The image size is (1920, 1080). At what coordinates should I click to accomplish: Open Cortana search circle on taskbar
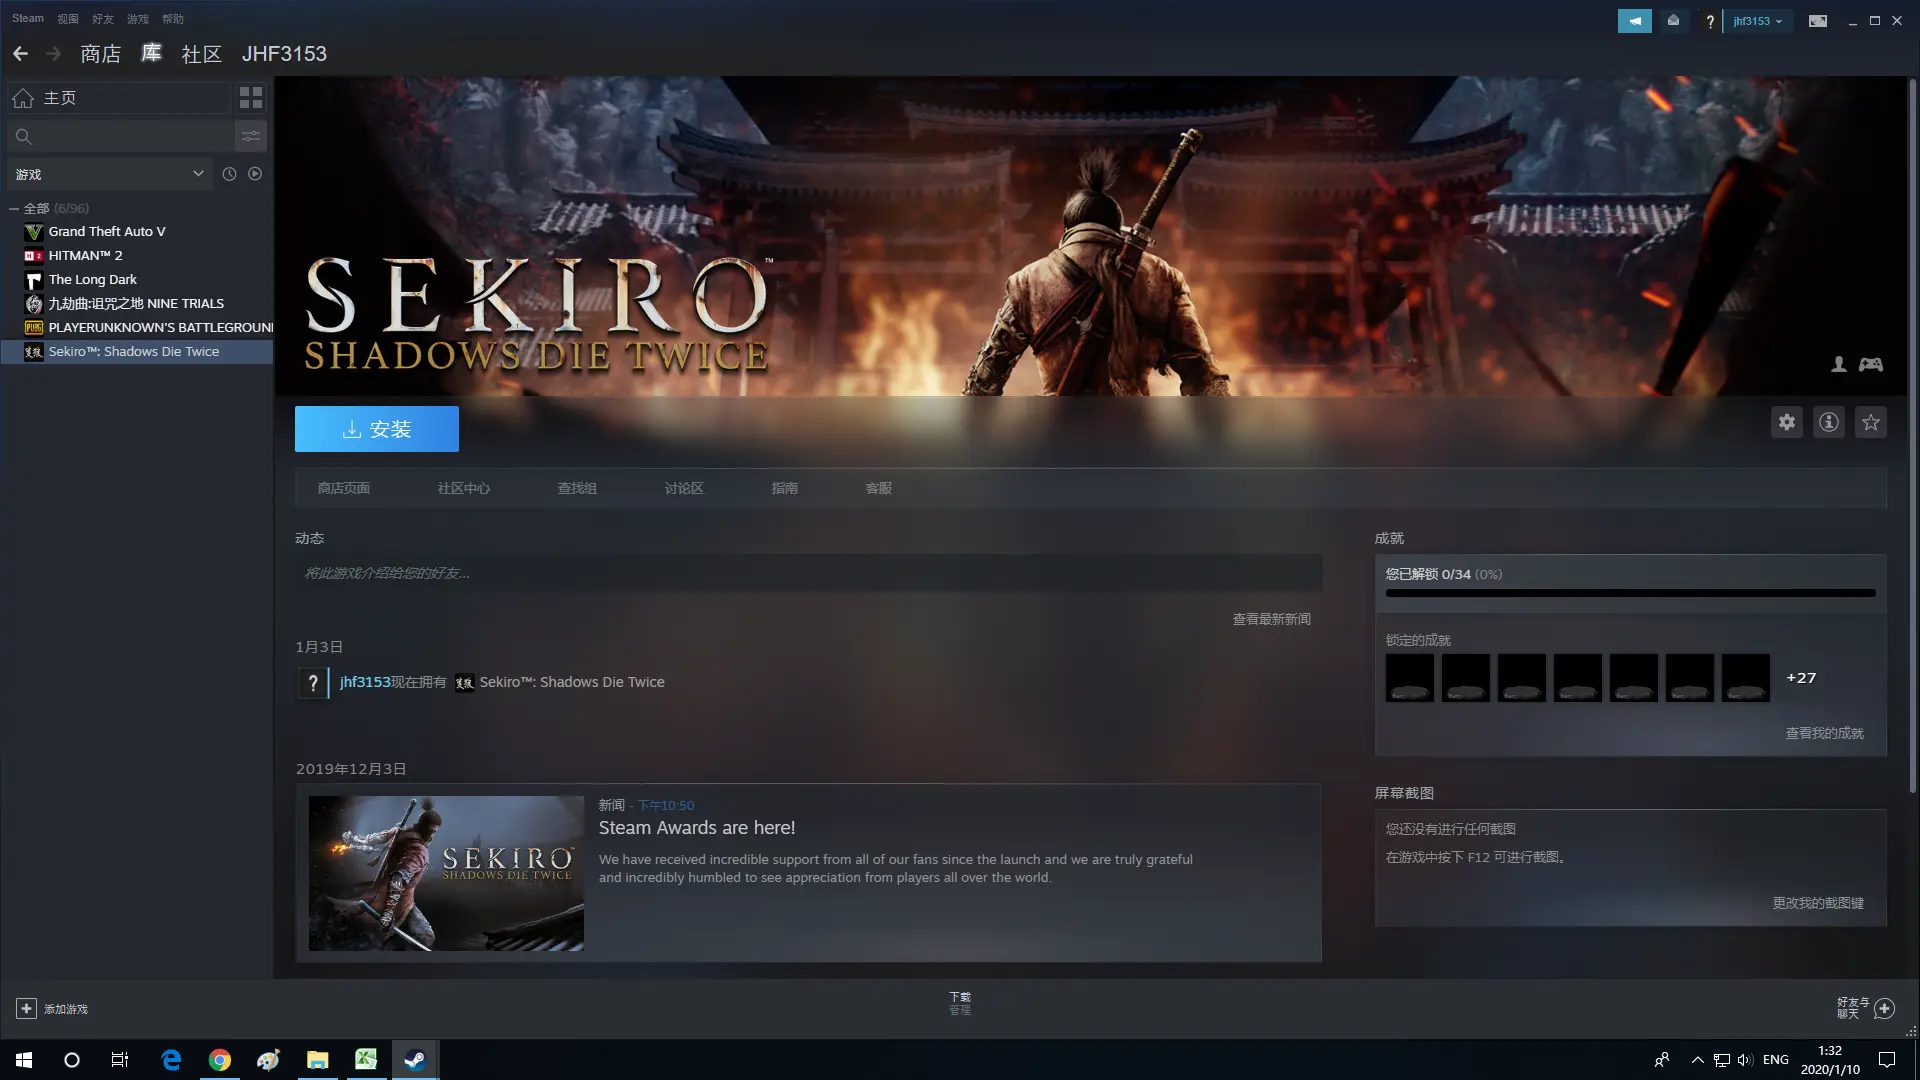tap(72, 1060)
